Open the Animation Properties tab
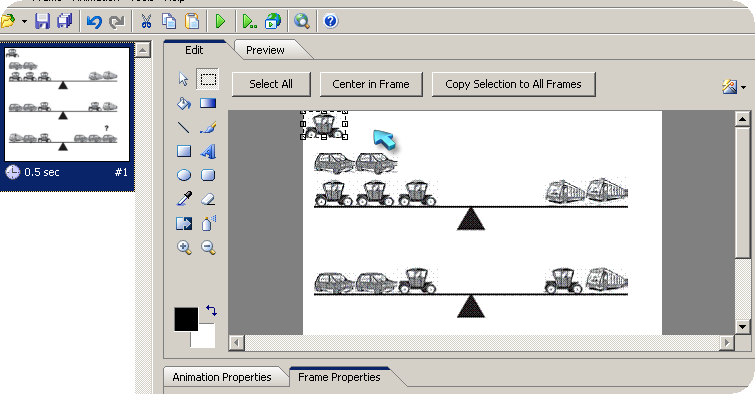 pyautogui.click(x=222, y=377)
